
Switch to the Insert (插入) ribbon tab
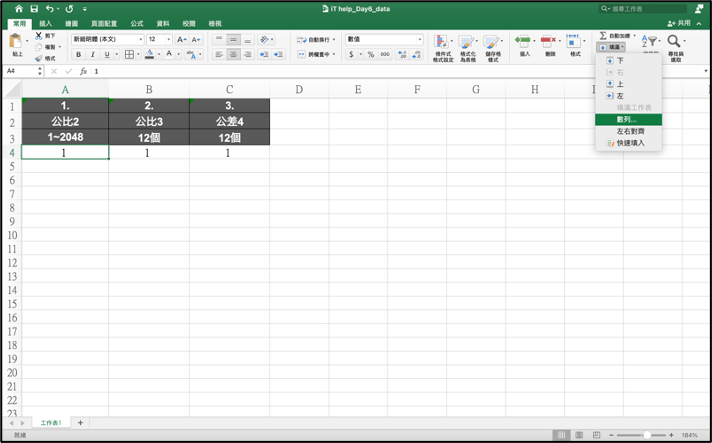(45, 24)
